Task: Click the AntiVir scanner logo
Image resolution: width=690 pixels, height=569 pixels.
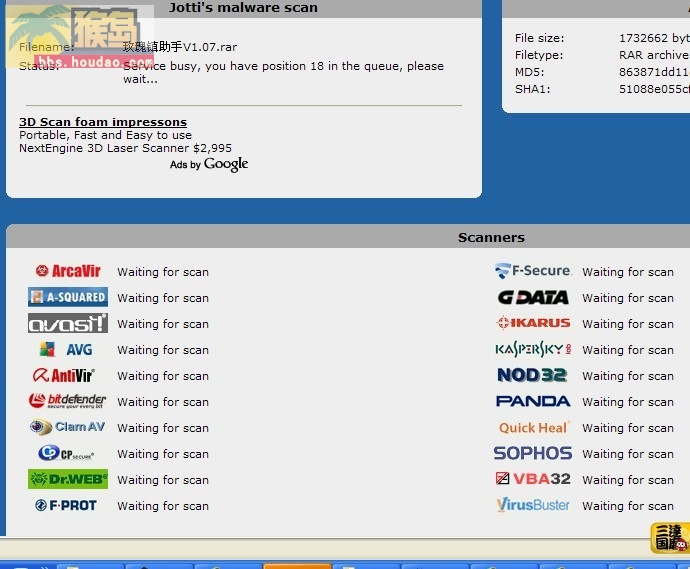Action: click(63, 375)
